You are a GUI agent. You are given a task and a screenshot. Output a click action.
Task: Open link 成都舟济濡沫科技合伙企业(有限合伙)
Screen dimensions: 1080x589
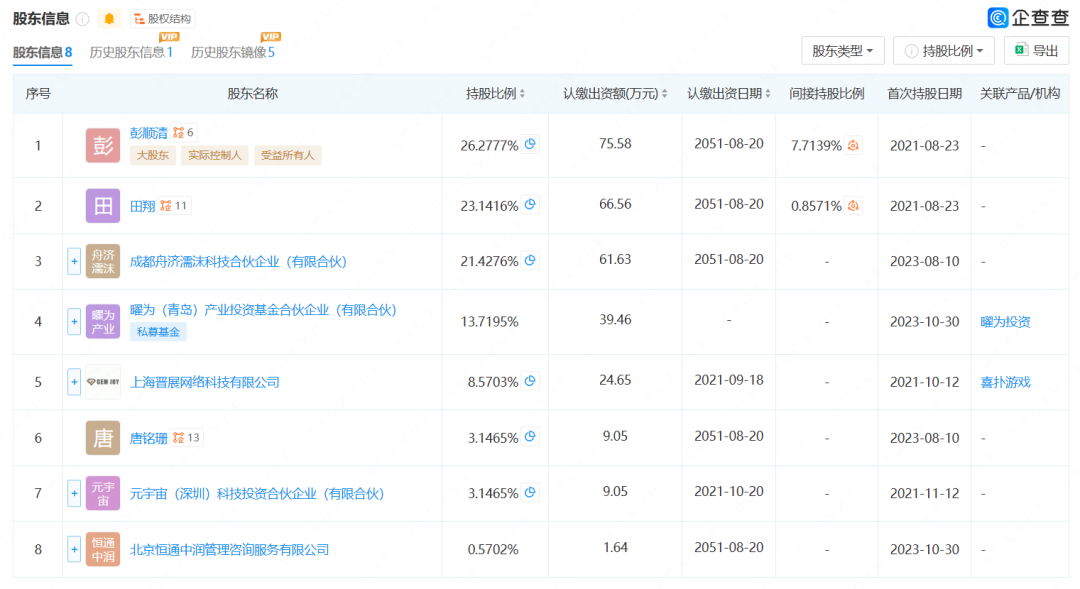point(238,261)
